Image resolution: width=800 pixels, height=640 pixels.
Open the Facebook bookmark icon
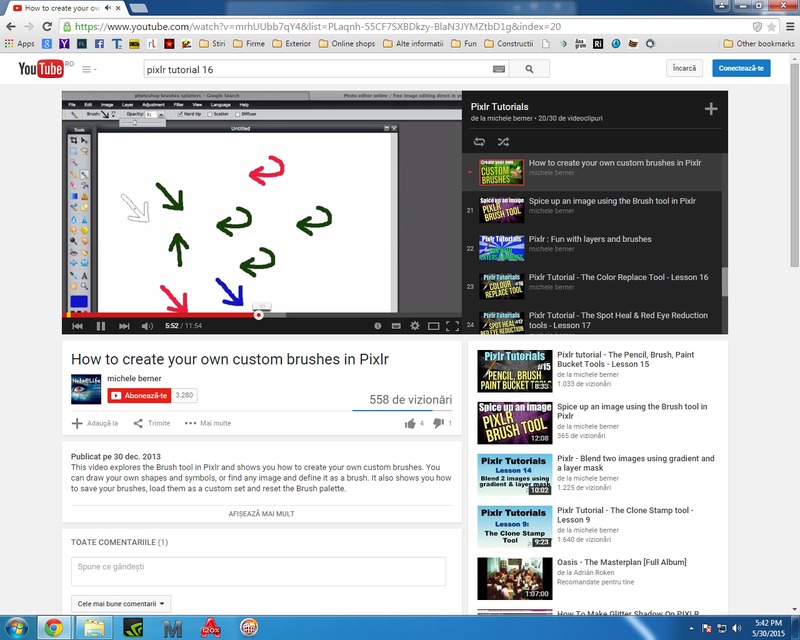point(99,44)
